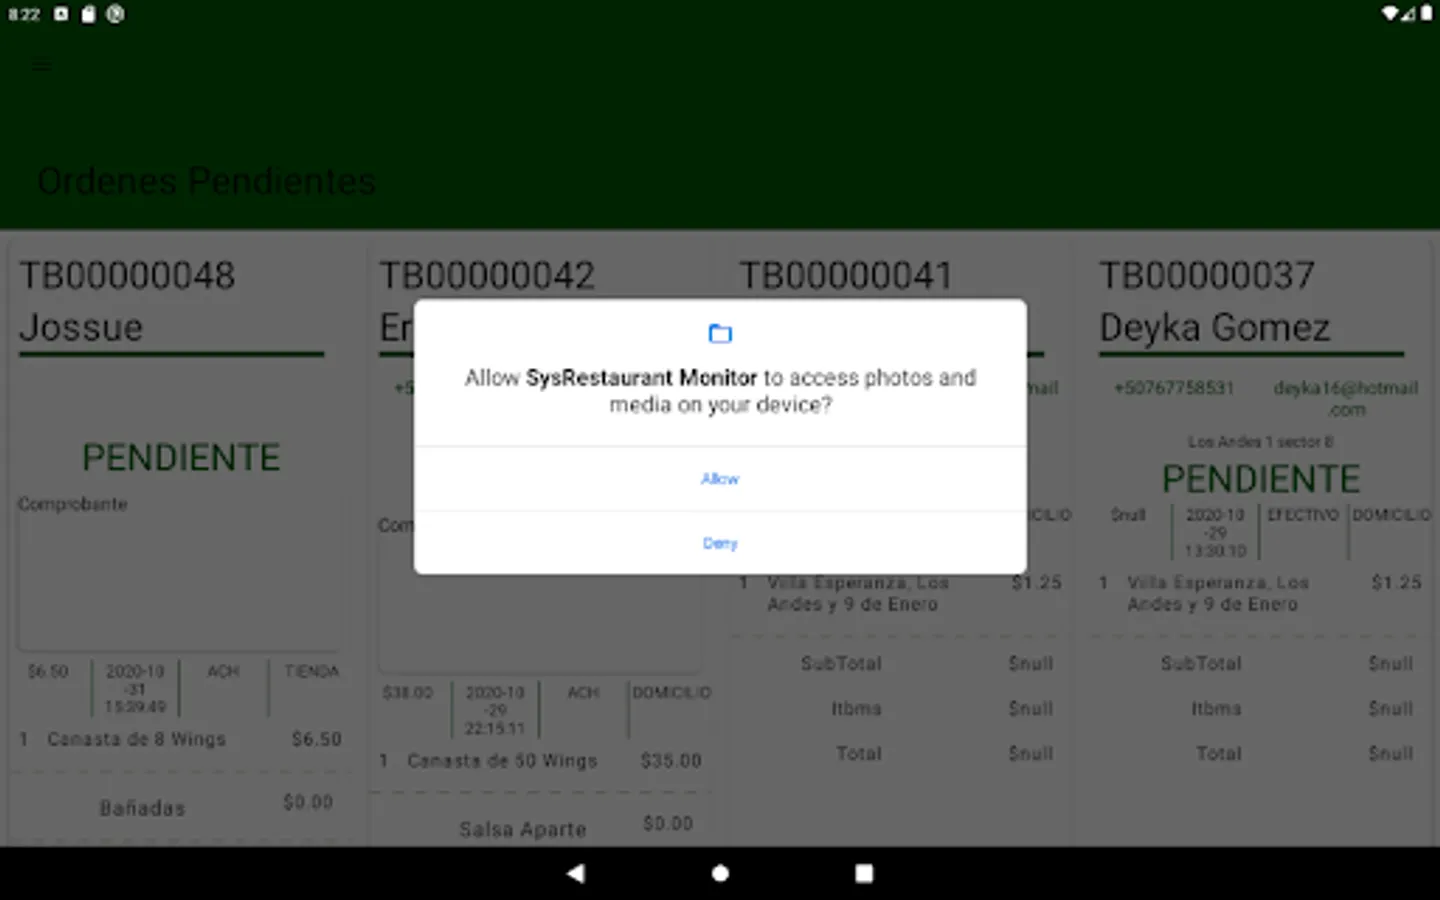This screenshot has height=900, width=1440.
Task: Click the Ordenes Pendientes title
Action: point(206,181)
